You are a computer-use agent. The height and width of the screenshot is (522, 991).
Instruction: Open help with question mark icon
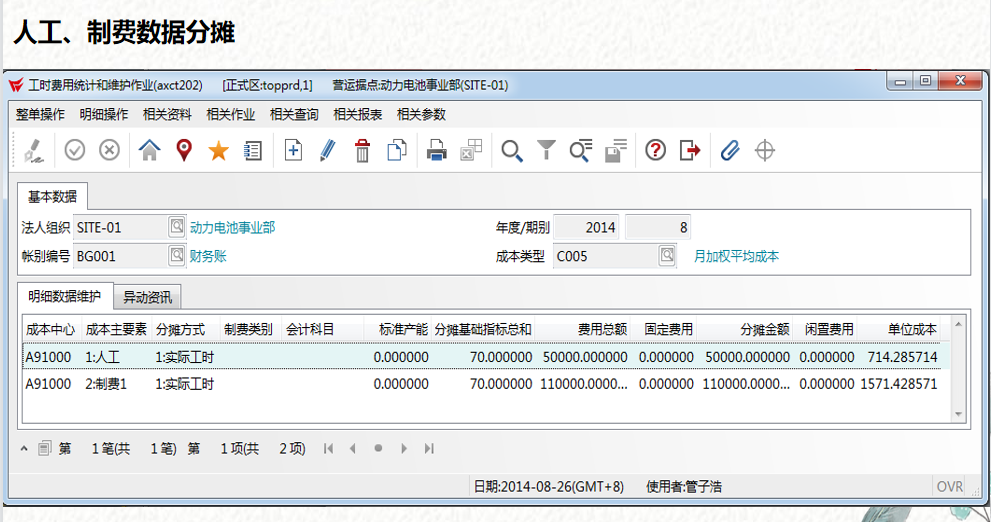(655, 150)
